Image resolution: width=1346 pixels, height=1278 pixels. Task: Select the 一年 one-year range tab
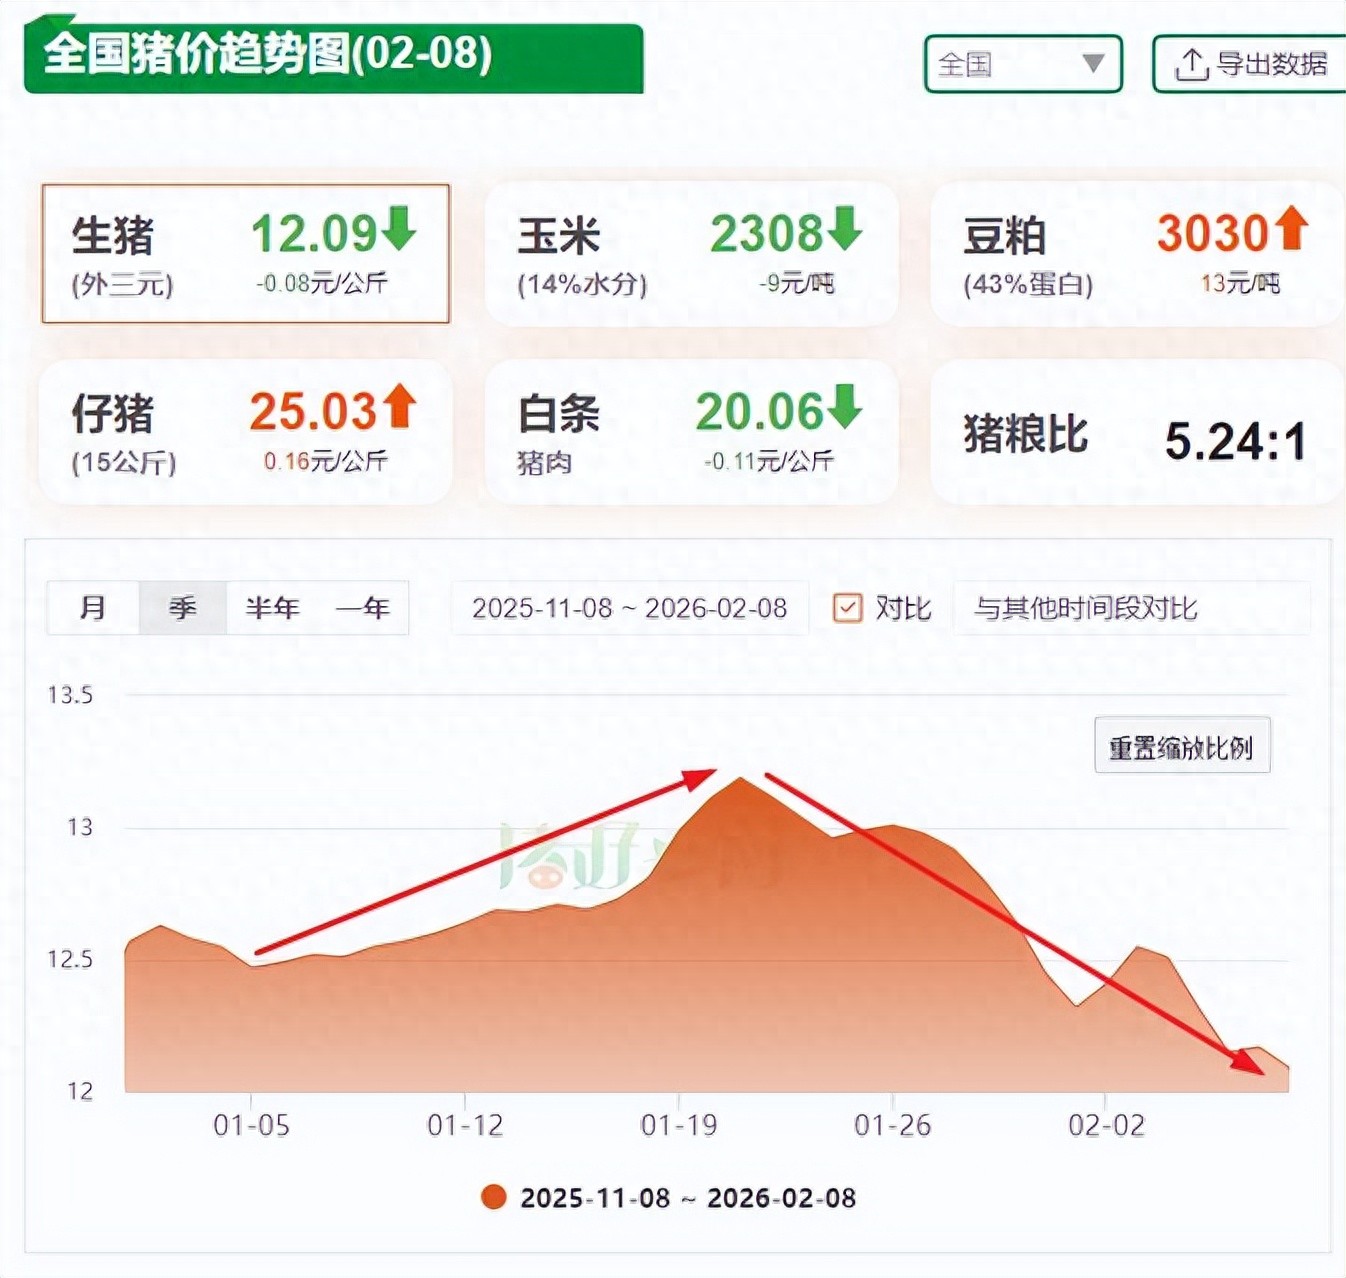[362, 608]
